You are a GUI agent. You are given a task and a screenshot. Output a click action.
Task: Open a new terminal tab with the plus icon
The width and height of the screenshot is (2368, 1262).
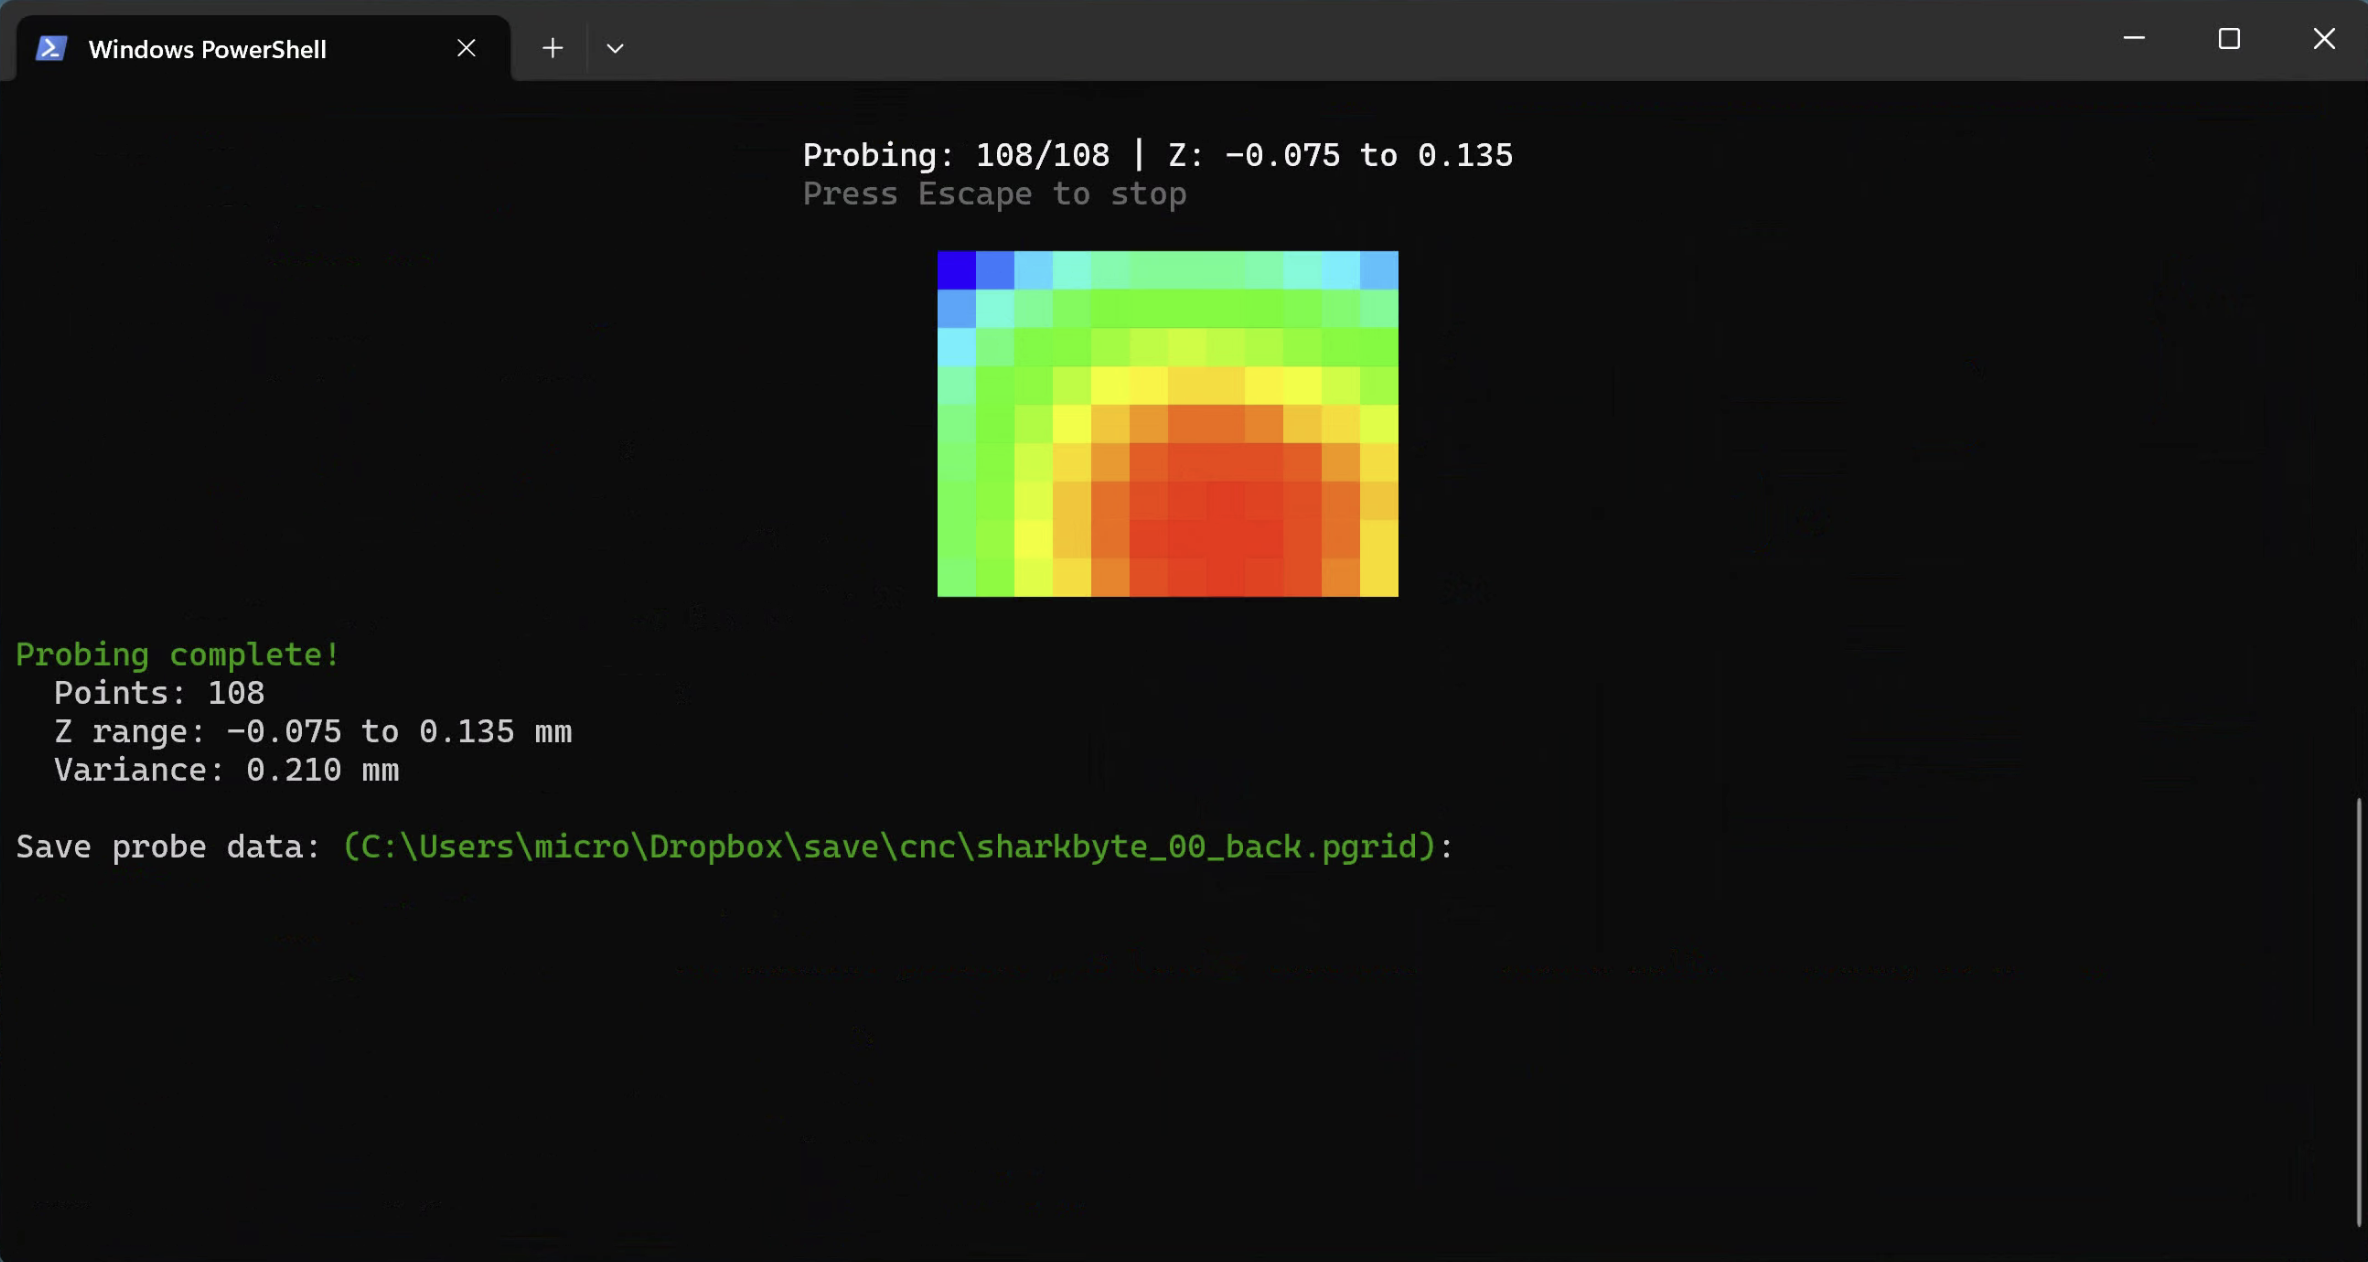point(552,47)
